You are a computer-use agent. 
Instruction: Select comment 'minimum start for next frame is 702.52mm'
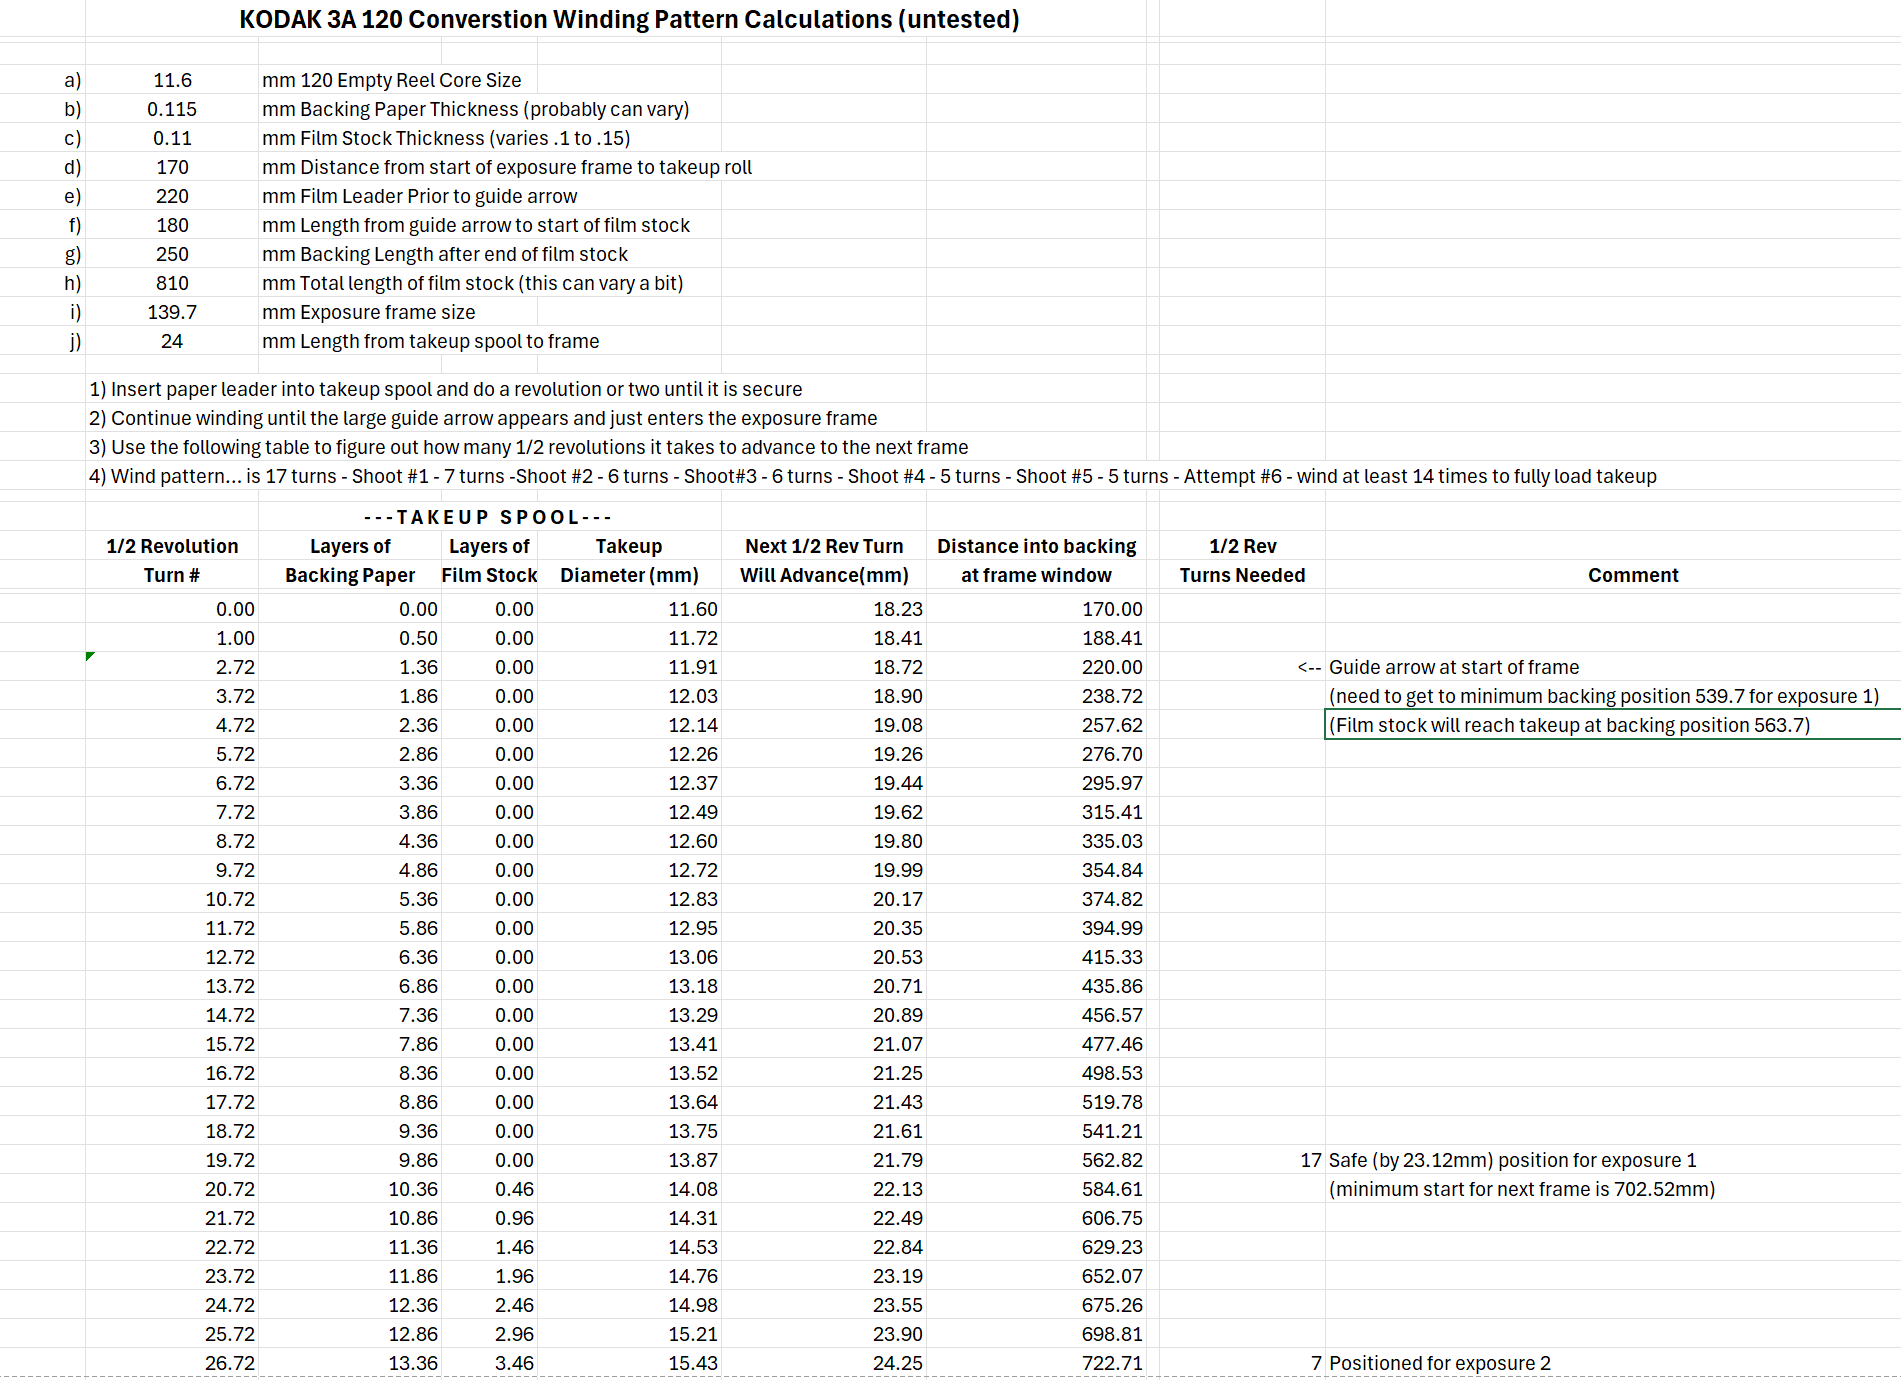pos(1522,1189)
